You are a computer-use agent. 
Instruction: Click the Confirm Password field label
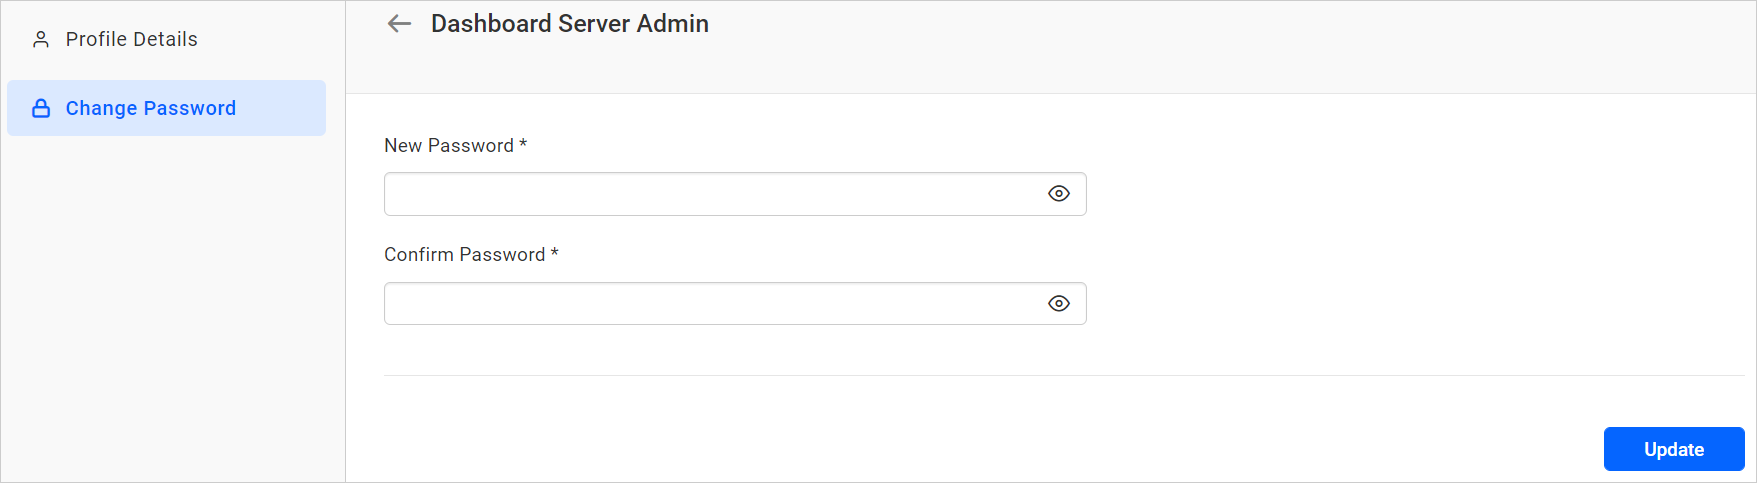(464, 255)
